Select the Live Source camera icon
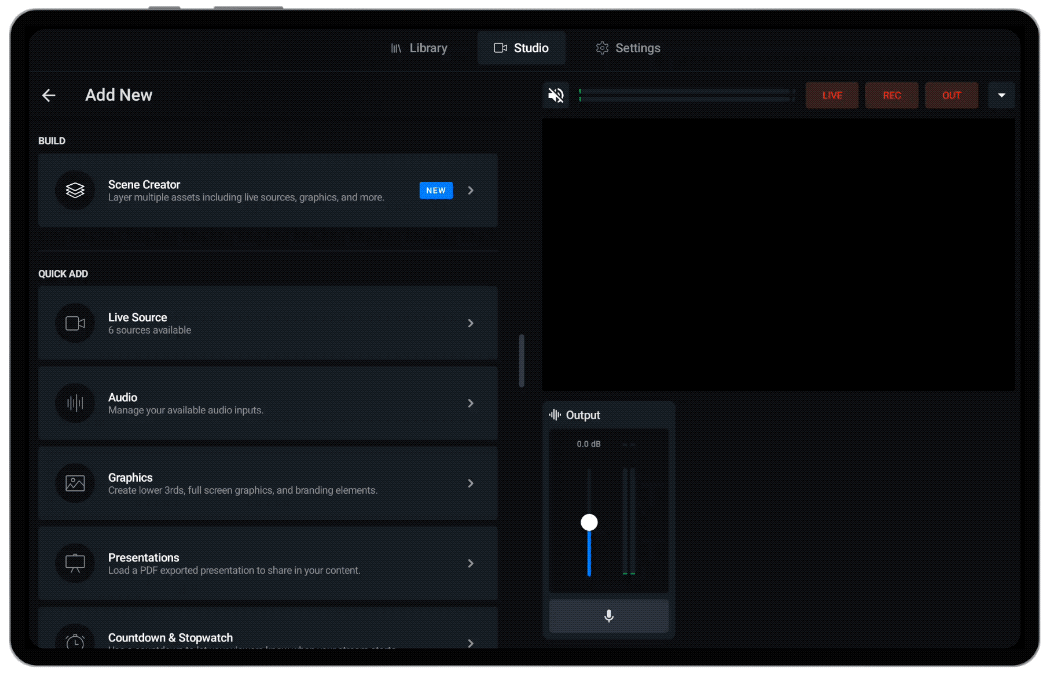 pos(75,323)
